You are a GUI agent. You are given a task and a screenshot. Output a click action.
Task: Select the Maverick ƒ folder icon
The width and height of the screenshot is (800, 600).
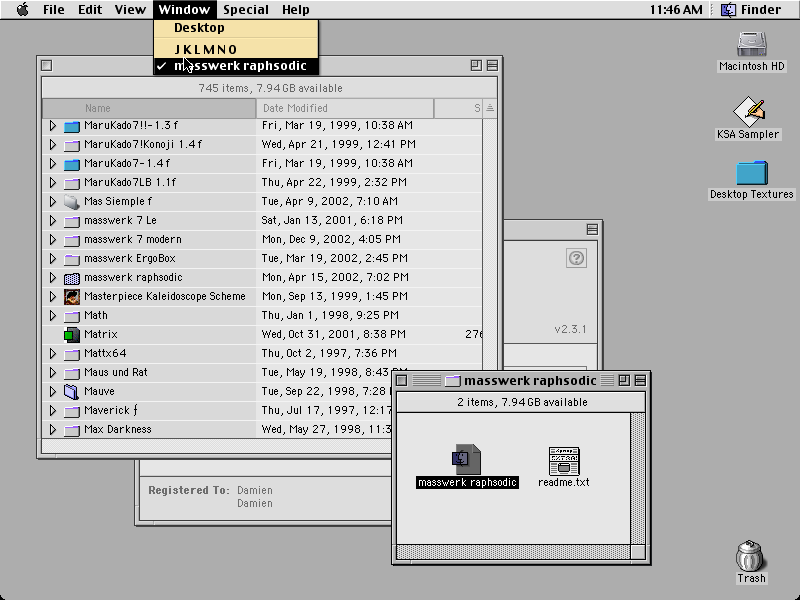[x=72, y=411]
